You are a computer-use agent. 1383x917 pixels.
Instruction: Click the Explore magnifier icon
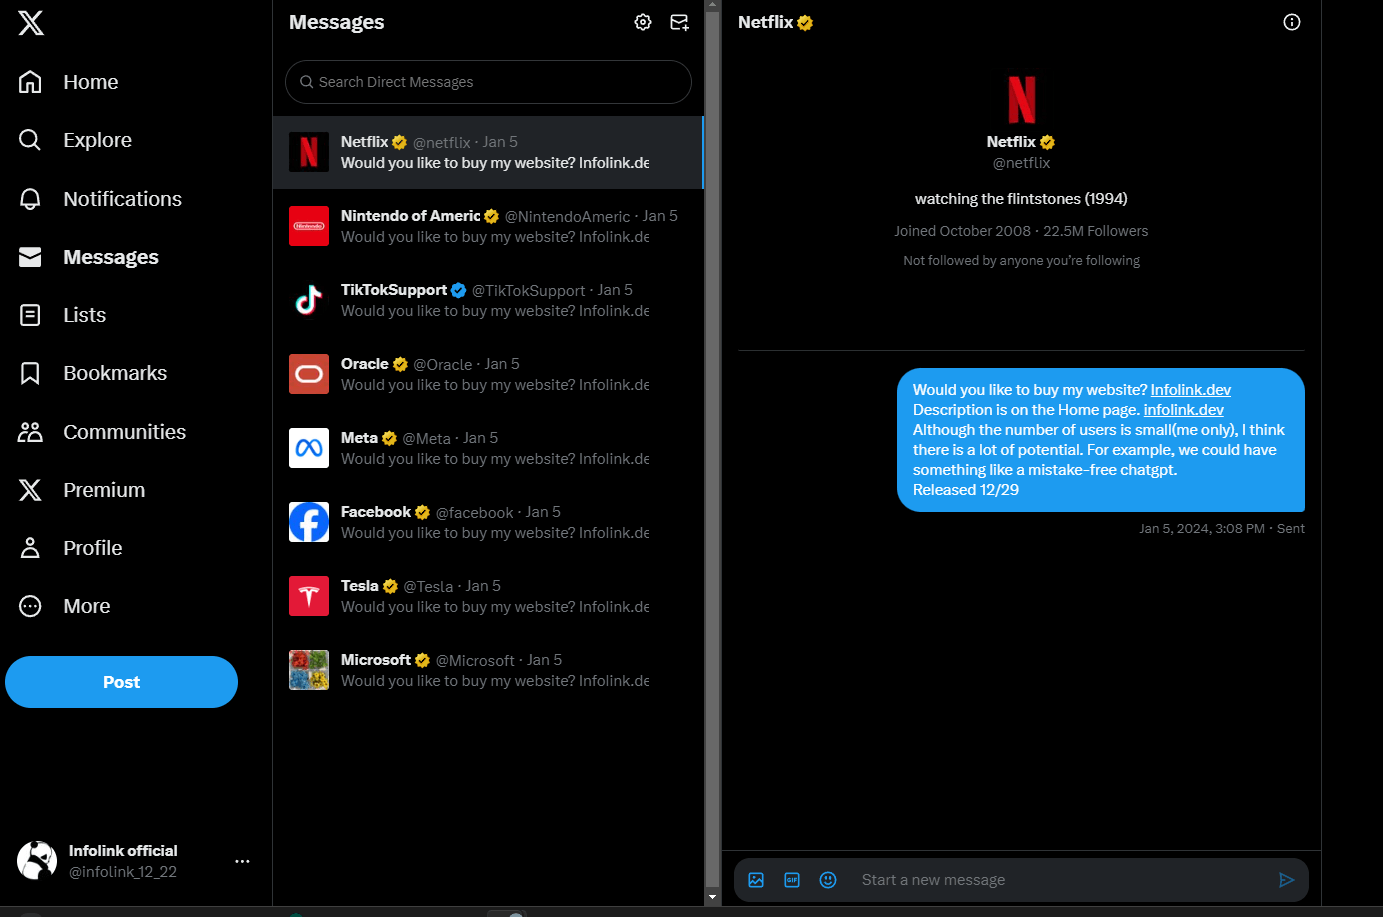coord(30,140)
